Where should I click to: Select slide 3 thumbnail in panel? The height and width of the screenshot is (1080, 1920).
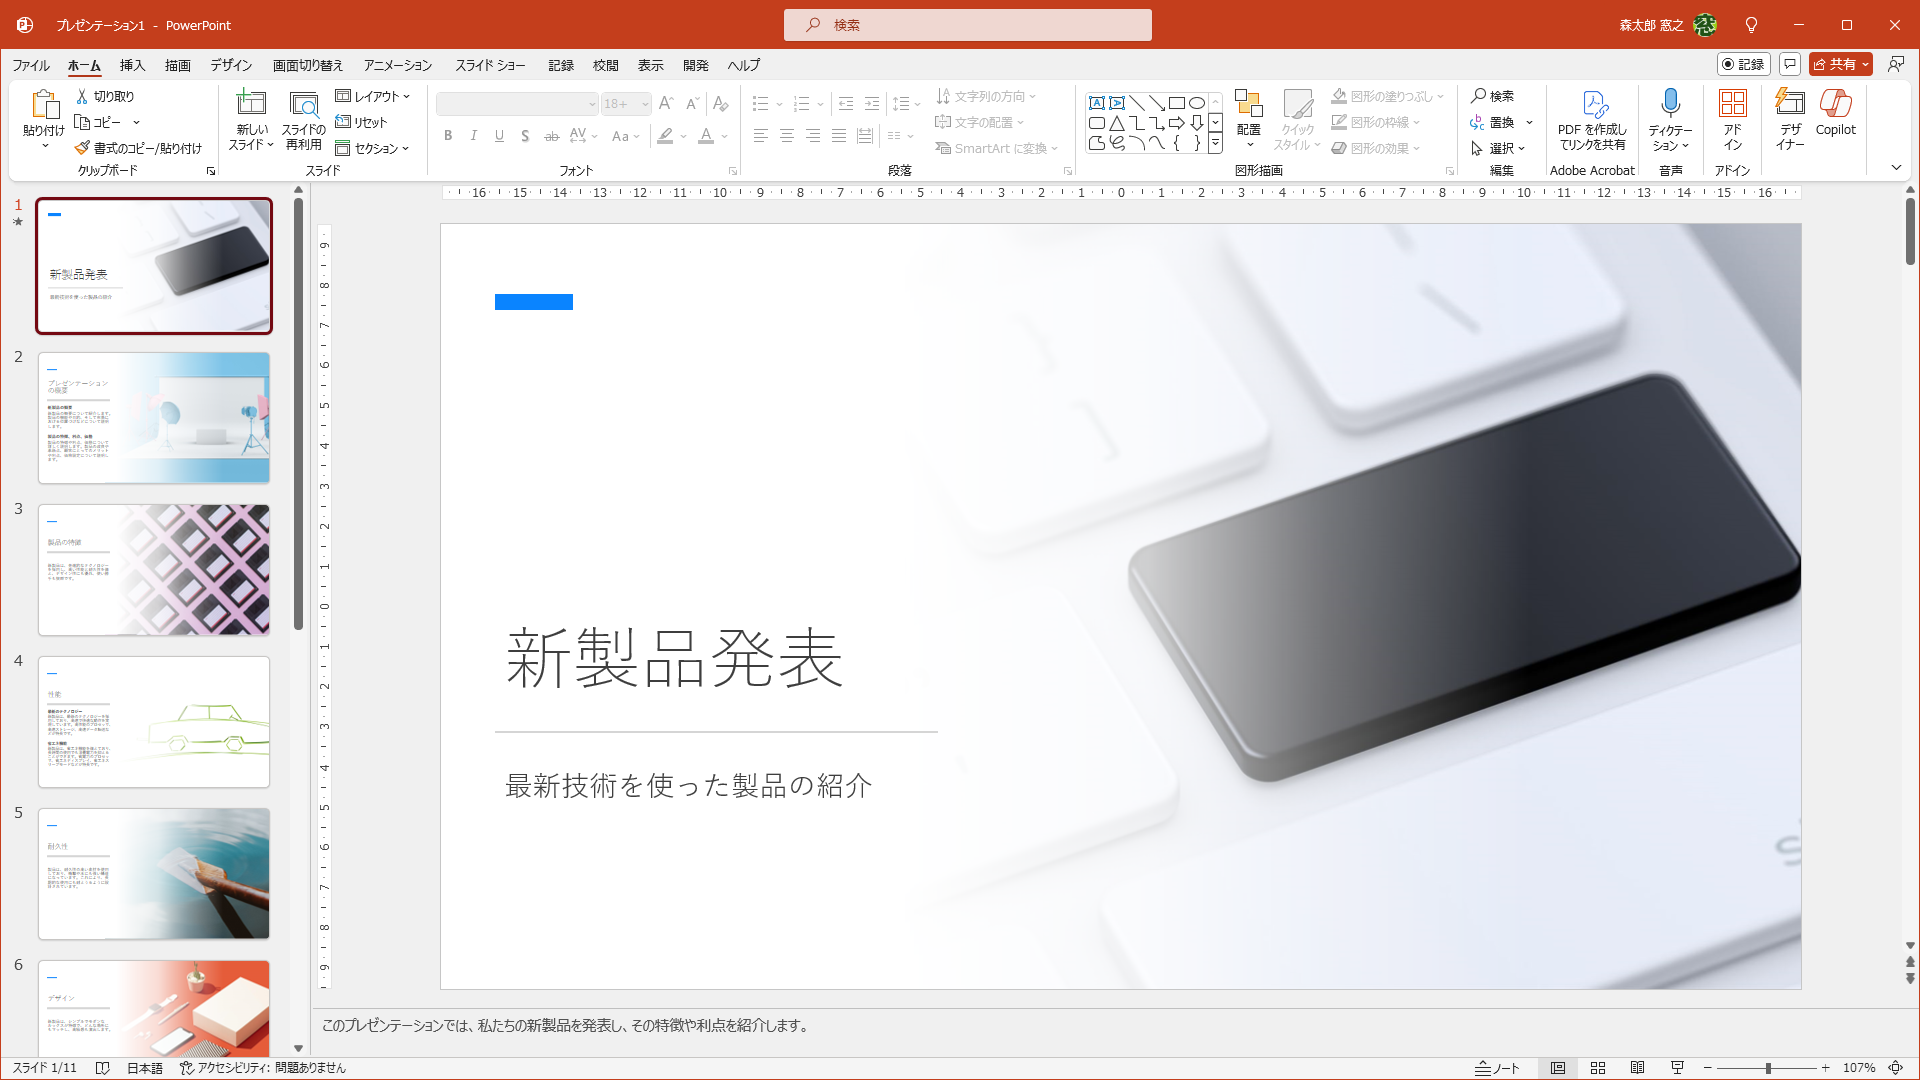[x=154, y=570]
